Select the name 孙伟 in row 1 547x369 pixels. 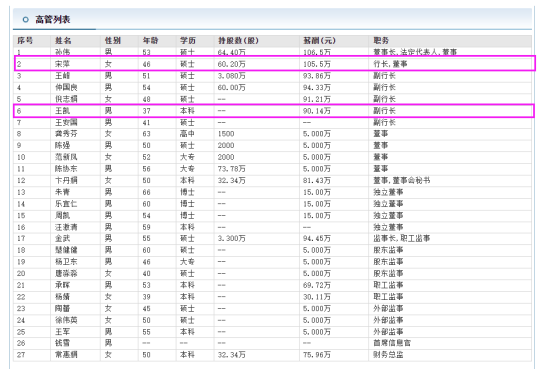click(62, 52)
